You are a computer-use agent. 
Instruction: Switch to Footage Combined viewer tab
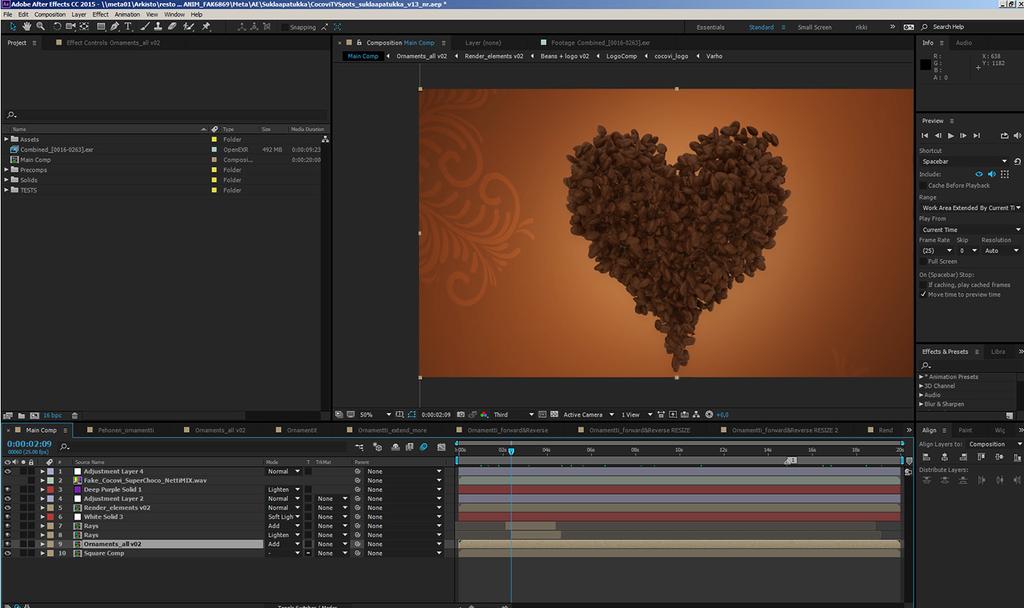[x=600, y=43]
